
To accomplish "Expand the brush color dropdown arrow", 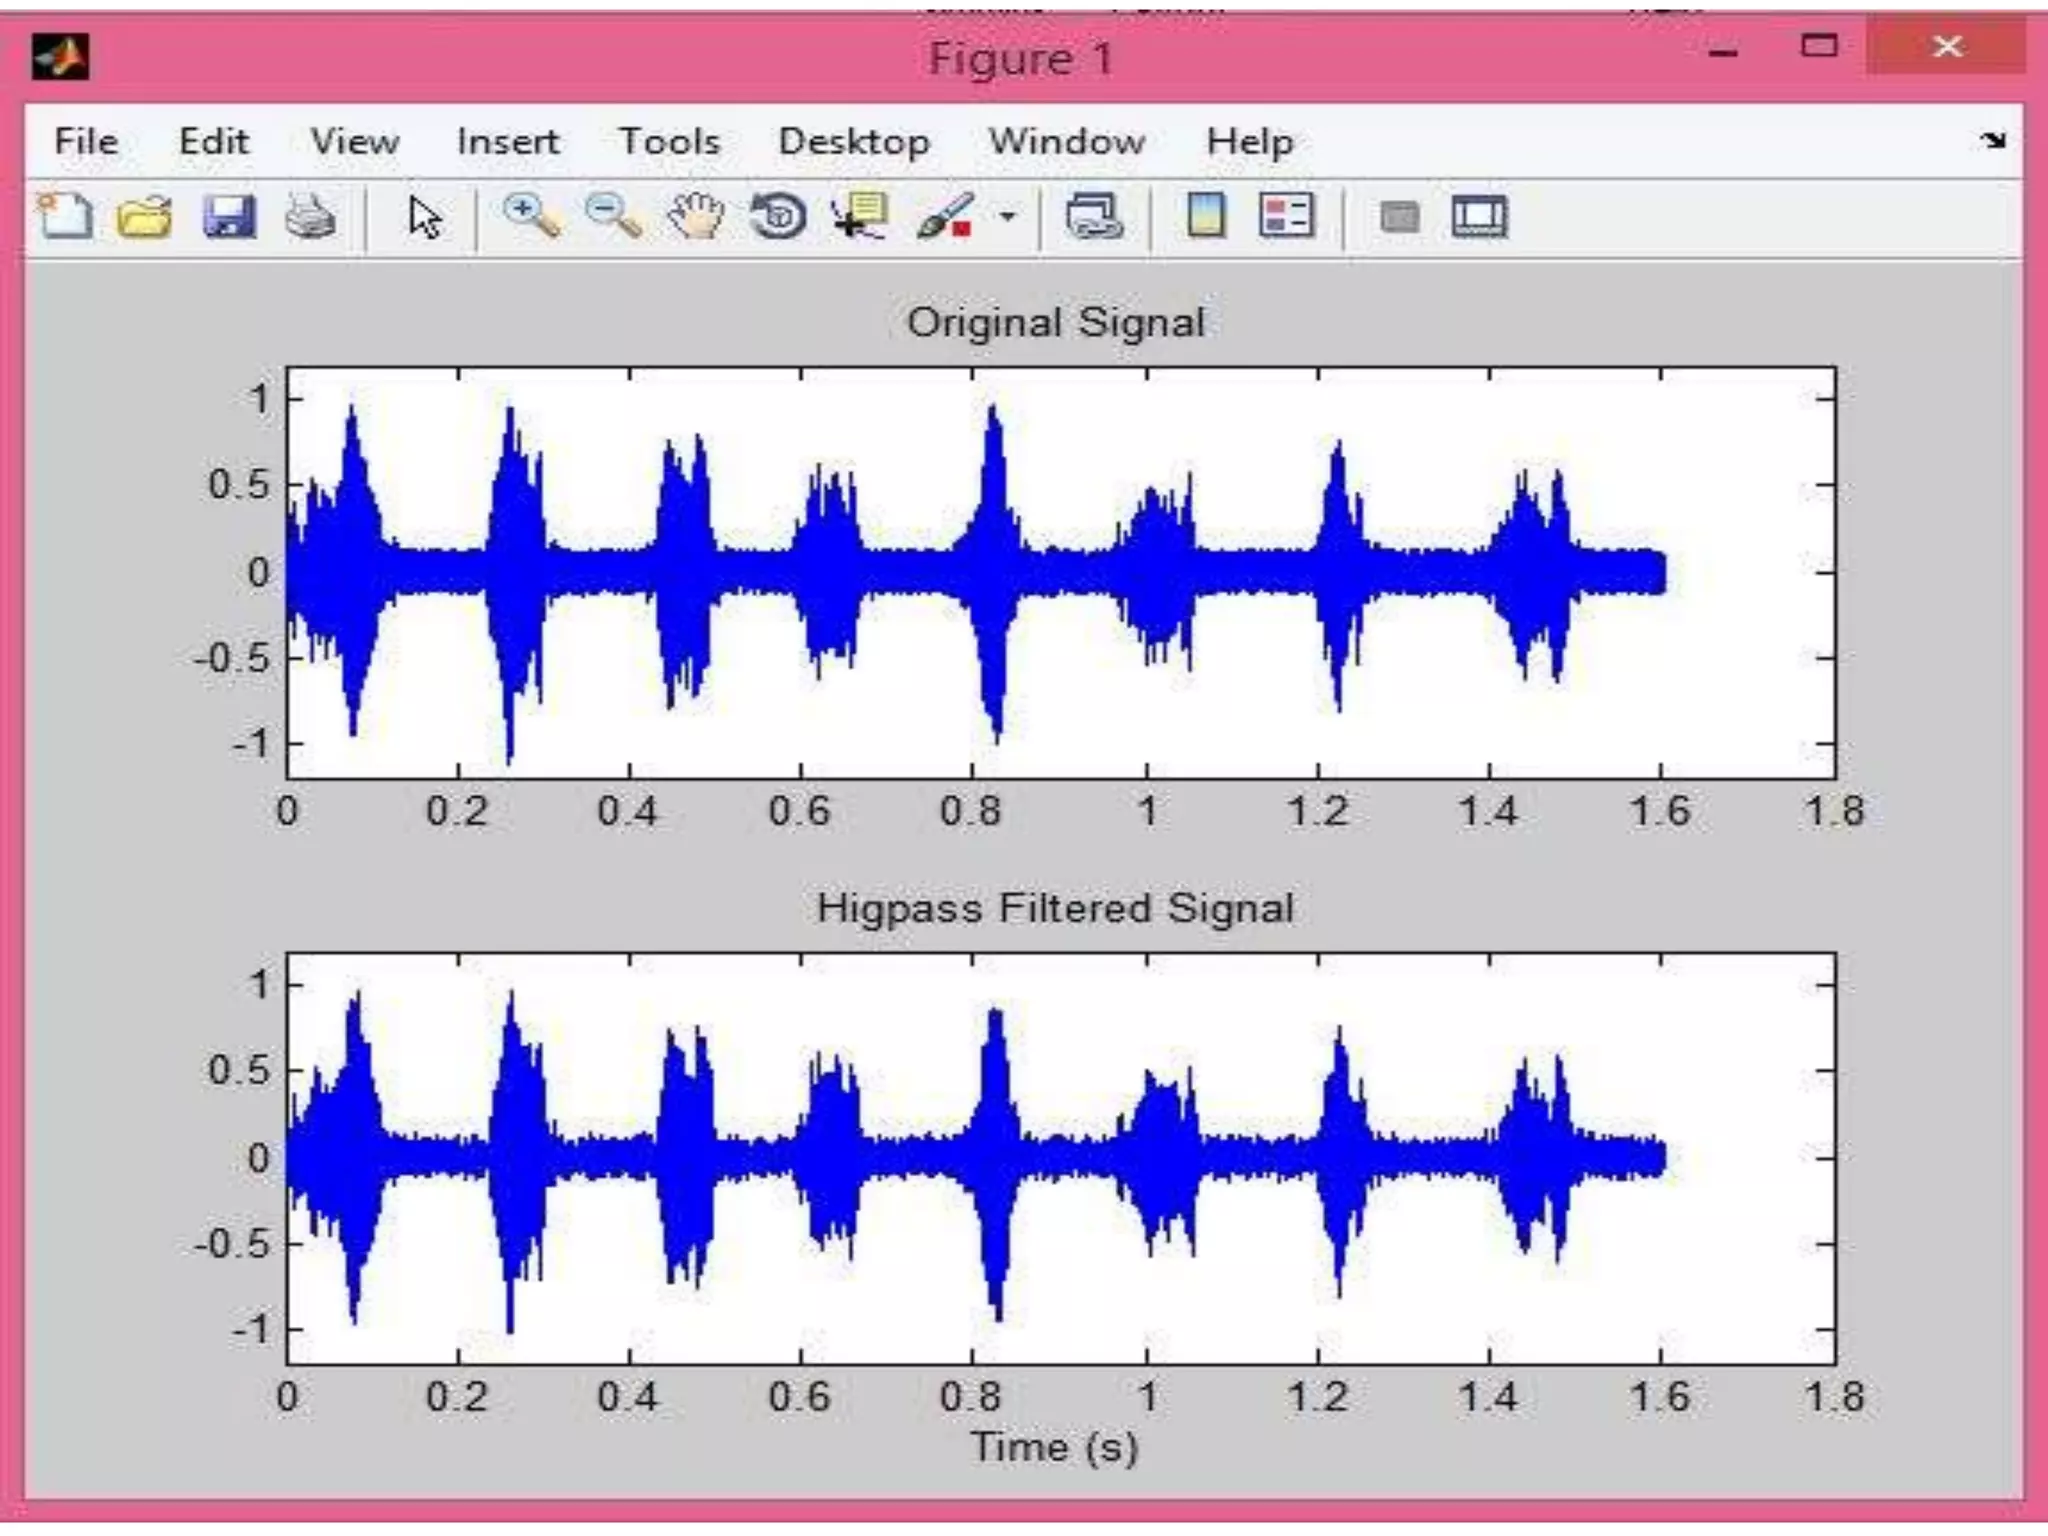I will (1008, 216).
